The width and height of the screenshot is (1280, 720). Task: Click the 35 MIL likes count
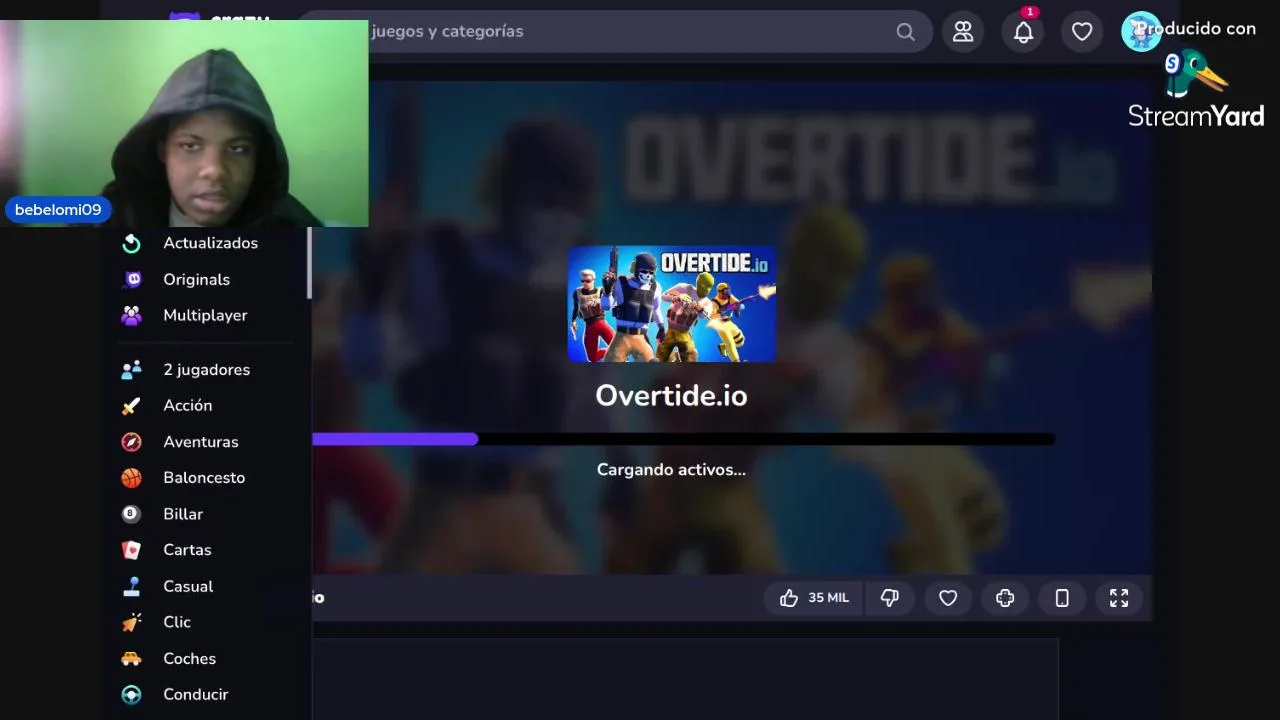coord(828,598)
